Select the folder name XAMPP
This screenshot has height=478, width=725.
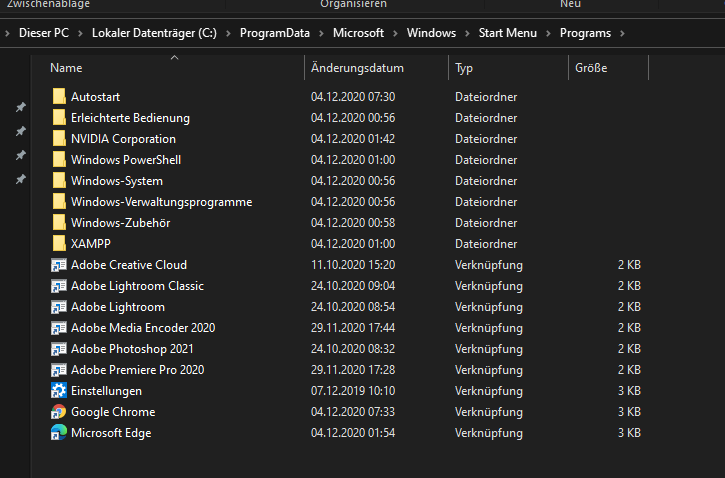pos(91,244)
